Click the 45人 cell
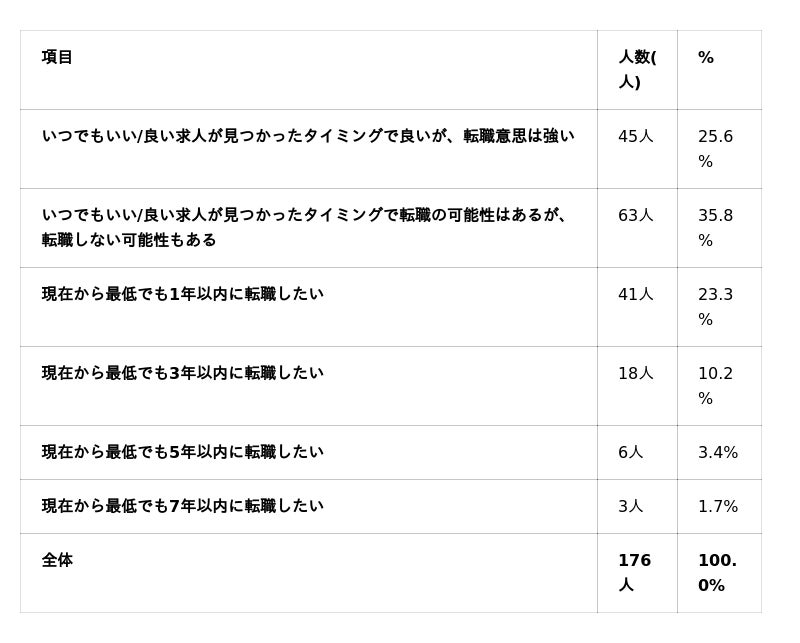Screen dimensions: 800x643 click(x=635, y=136)
